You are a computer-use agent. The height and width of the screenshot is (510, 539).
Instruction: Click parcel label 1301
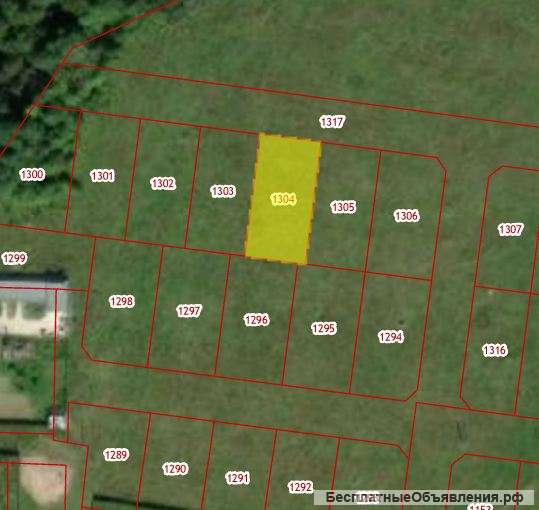(102, 176)
